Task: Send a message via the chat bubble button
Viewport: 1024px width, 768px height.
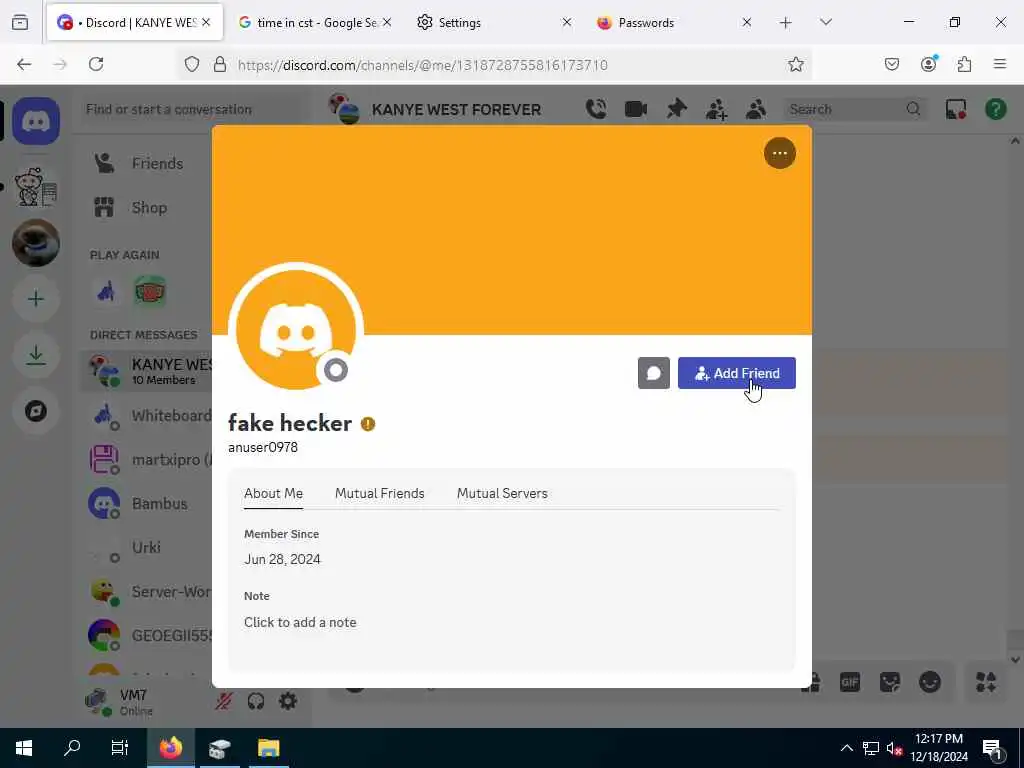Action: click(654, 373)
